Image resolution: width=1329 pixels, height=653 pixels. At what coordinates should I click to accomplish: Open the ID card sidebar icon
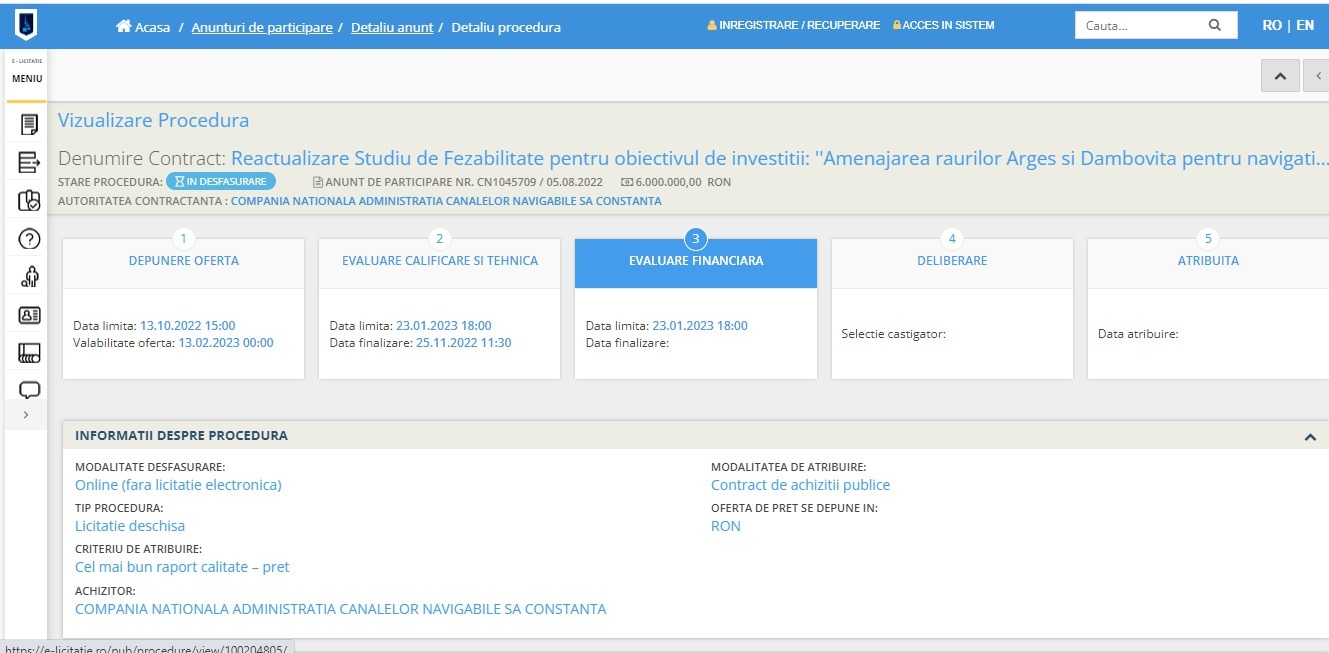[x=29, y=314]
